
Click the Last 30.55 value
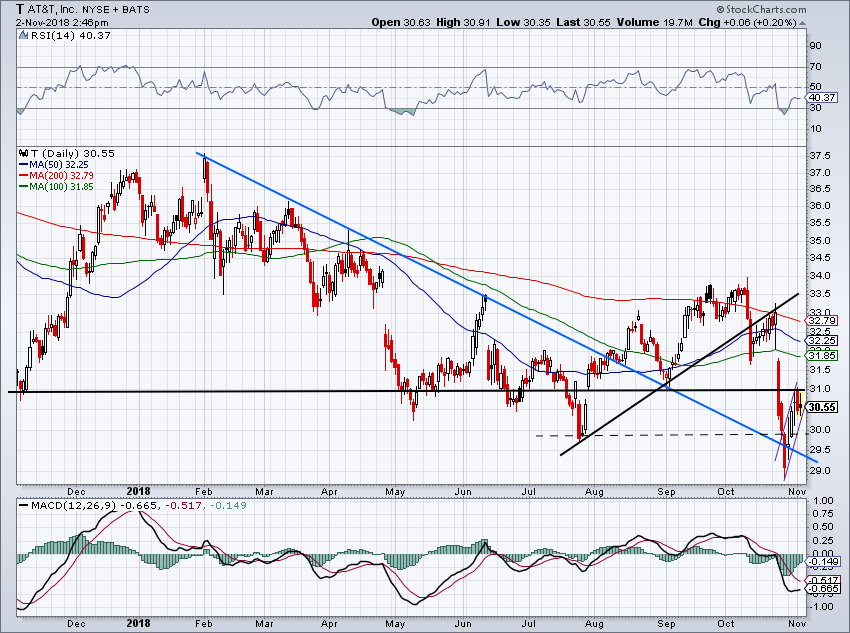pyautogui.click(x=583, y=23)
